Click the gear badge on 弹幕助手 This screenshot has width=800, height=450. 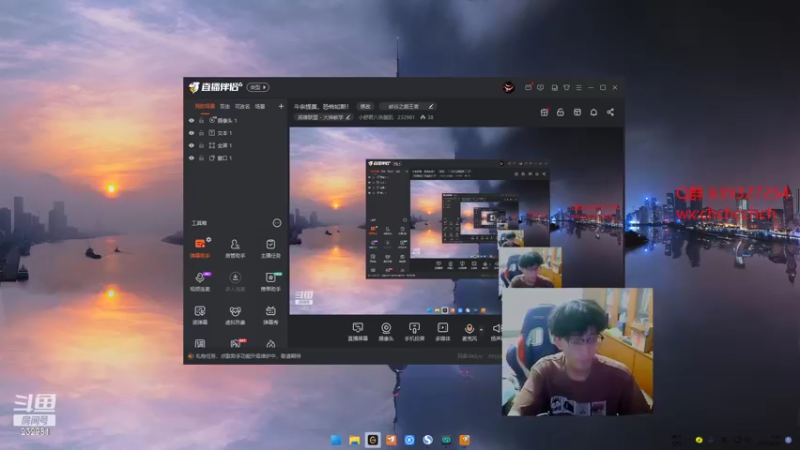tap(209, 239)
